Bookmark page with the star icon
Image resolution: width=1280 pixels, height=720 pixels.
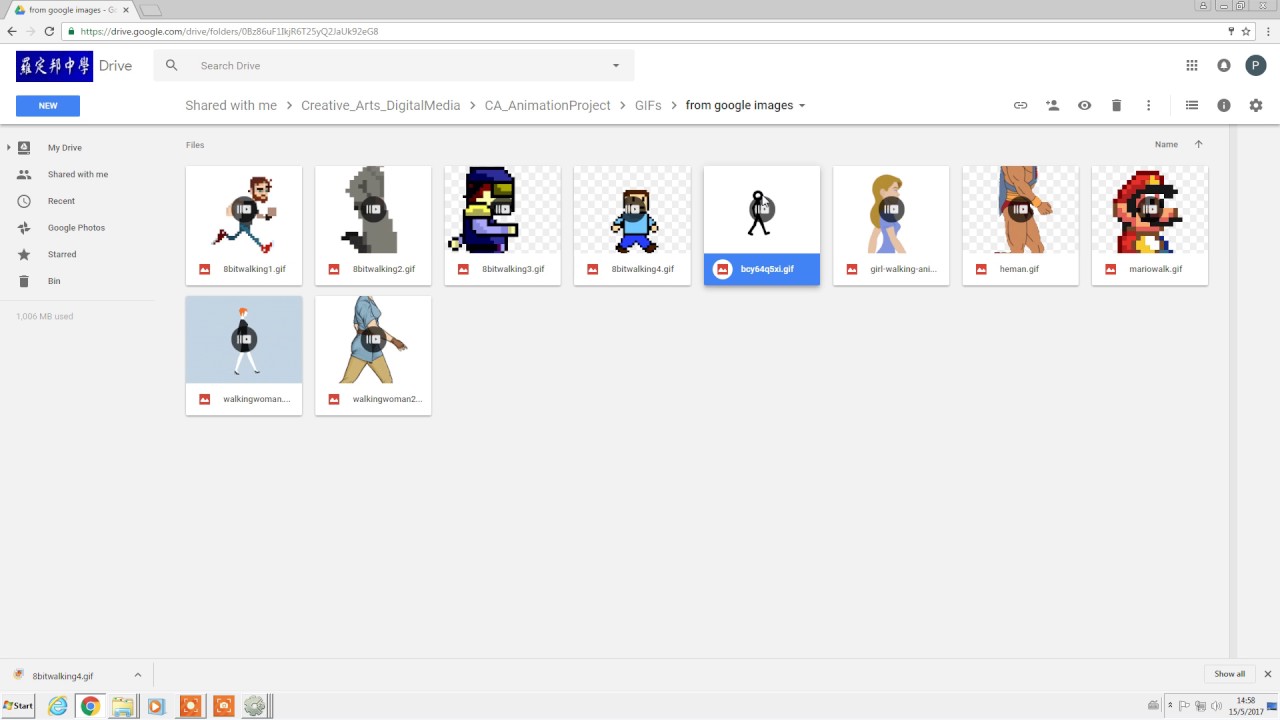pos(1246,31)
